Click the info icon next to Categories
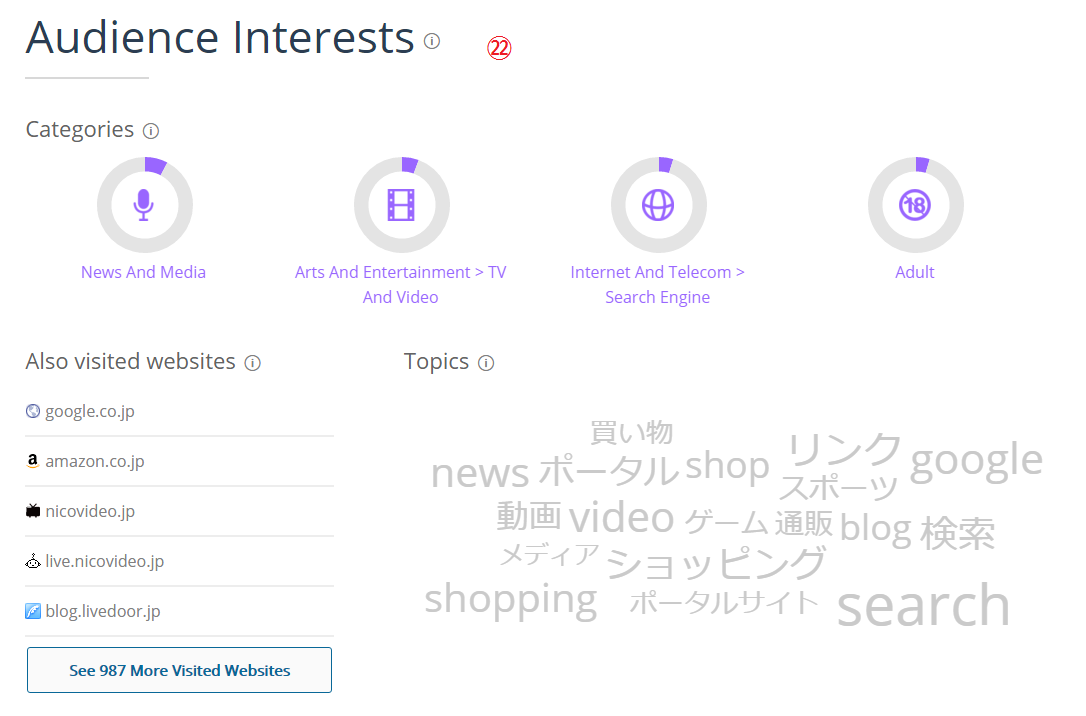The height and width of the screenshot is (716, 1086). pyautogui.click(x=151, y=131)
